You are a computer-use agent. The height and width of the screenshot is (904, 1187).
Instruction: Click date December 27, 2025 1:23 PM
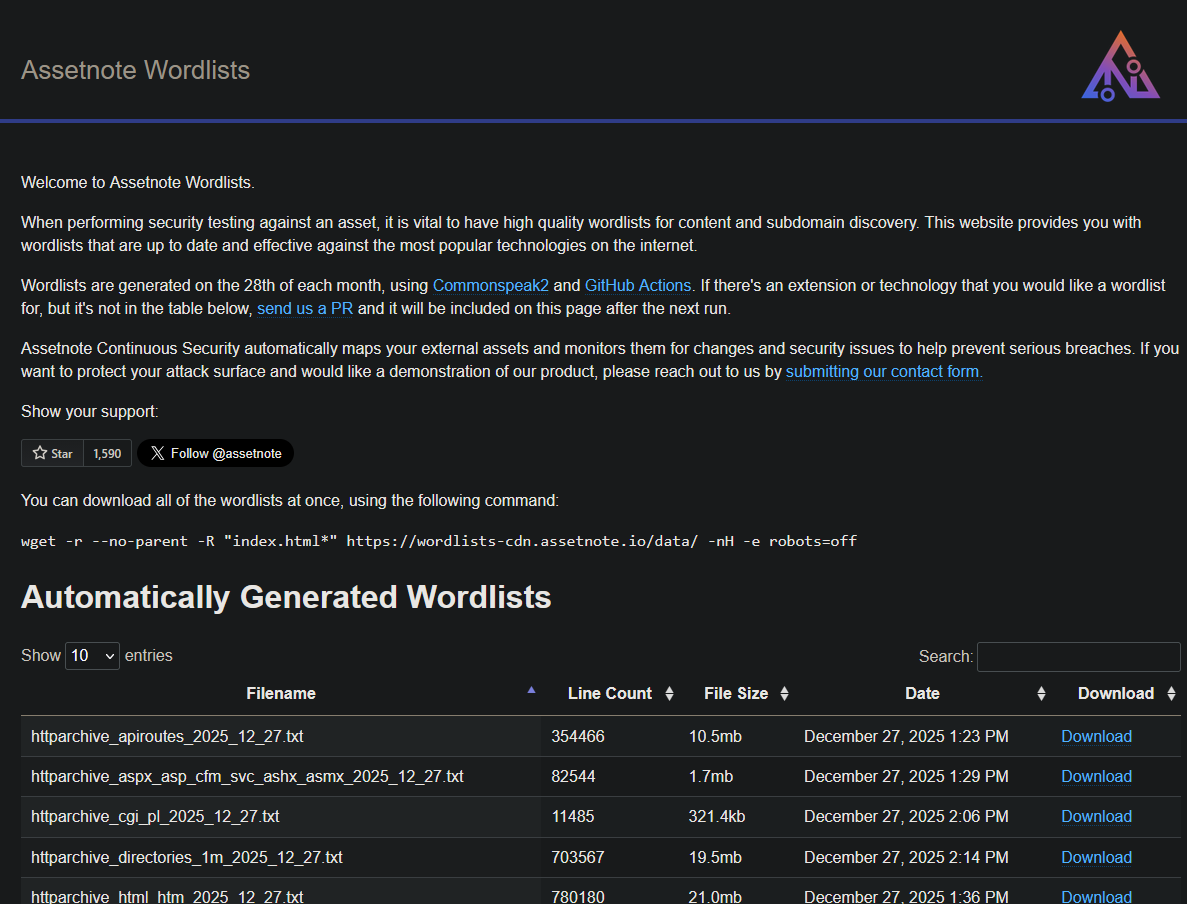point(906,737)
